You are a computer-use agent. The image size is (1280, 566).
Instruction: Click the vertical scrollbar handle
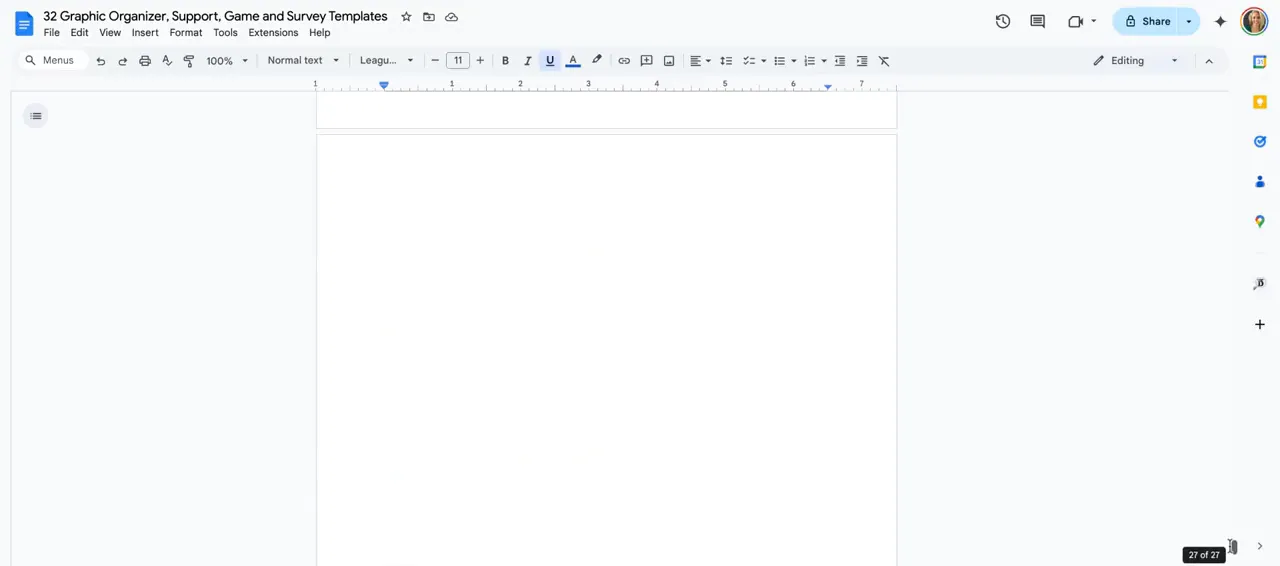1233,547
